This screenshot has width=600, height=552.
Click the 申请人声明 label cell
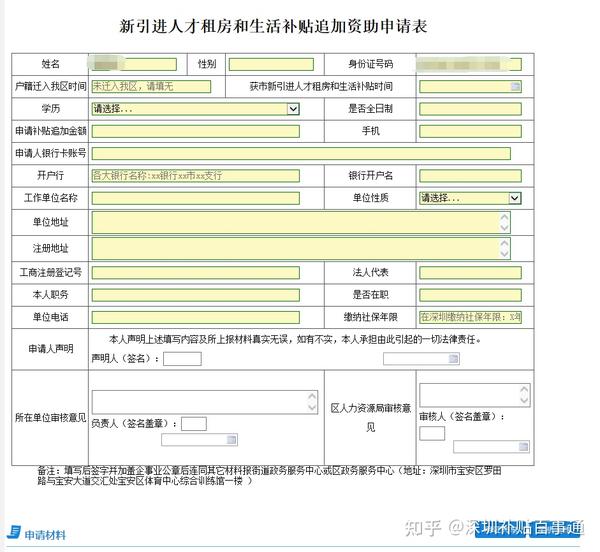[51, 349]
